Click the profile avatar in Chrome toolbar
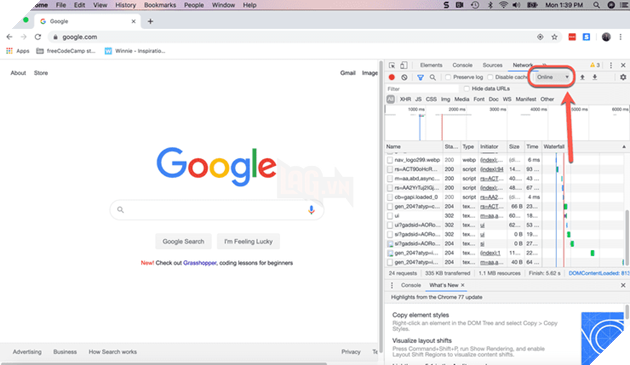This screenshot has height=365, width=630. tap(606, 37)
